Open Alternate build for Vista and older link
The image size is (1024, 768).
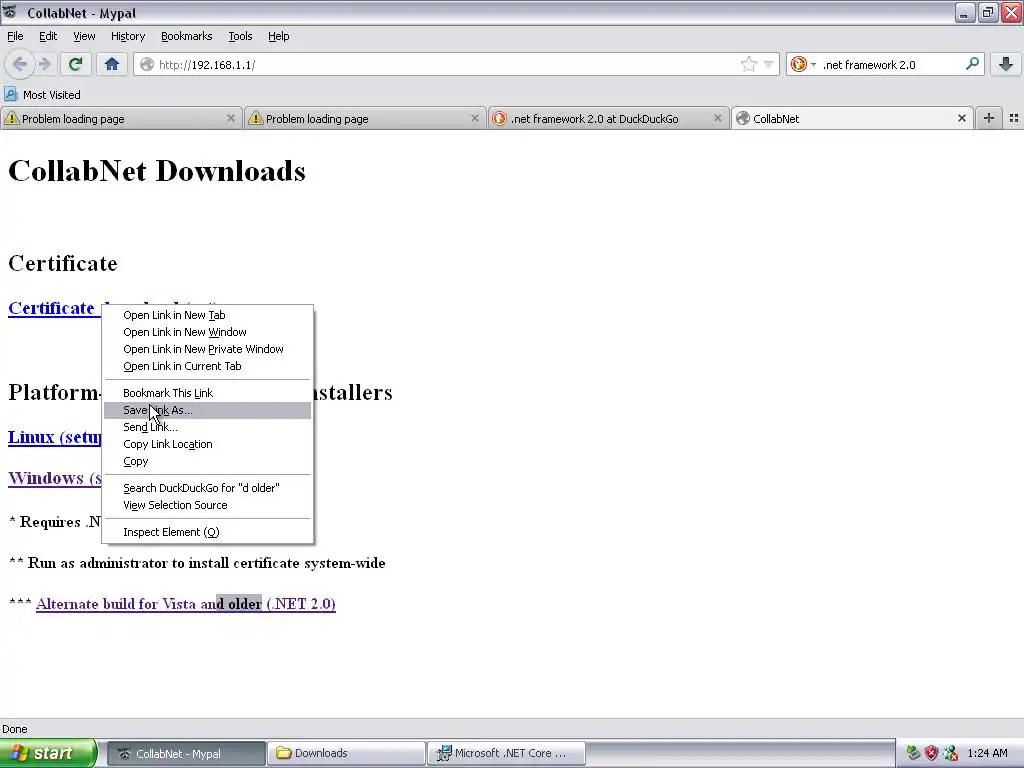[185, 604]
